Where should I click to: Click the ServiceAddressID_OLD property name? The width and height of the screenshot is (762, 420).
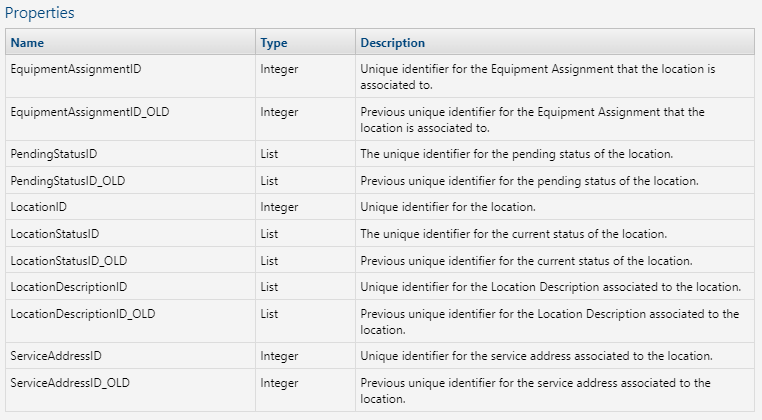point(70,383)
